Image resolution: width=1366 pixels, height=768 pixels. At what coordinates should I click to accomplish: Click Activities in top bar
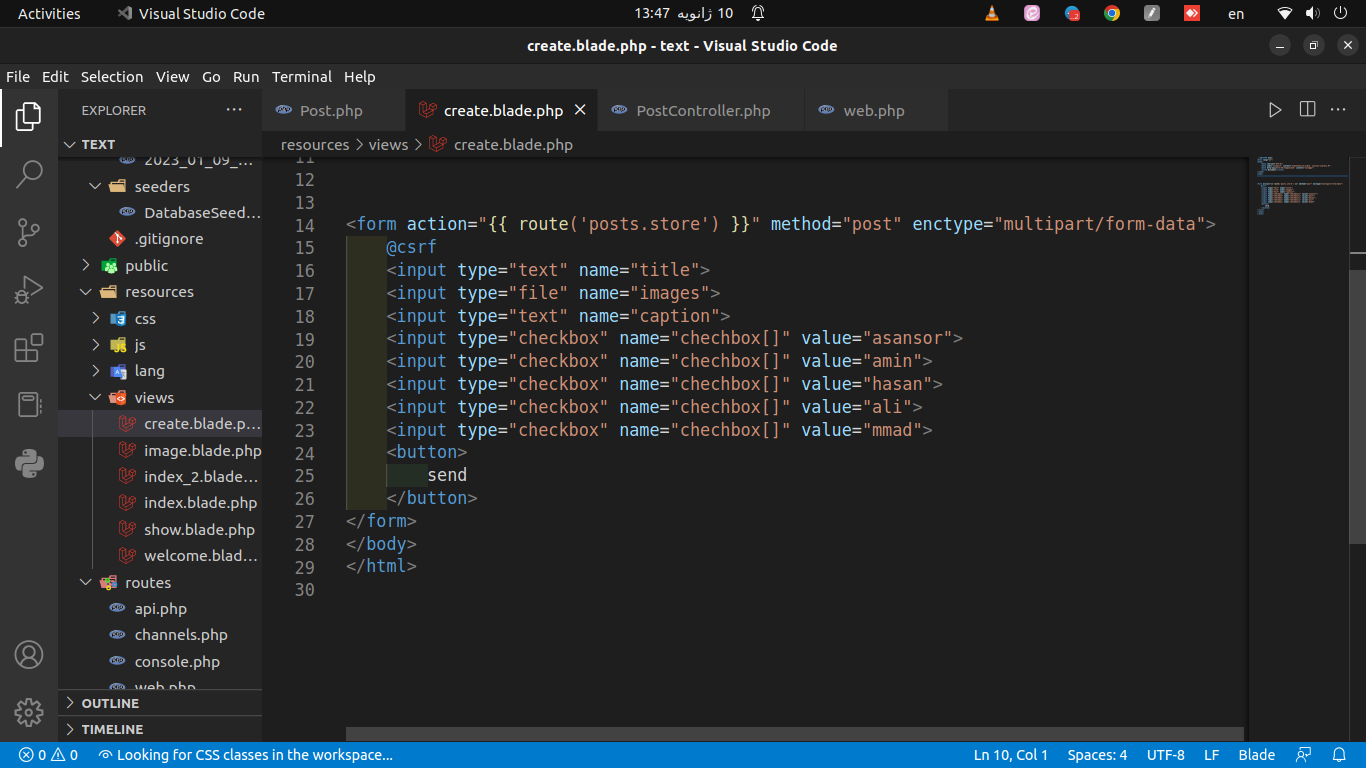49,13
